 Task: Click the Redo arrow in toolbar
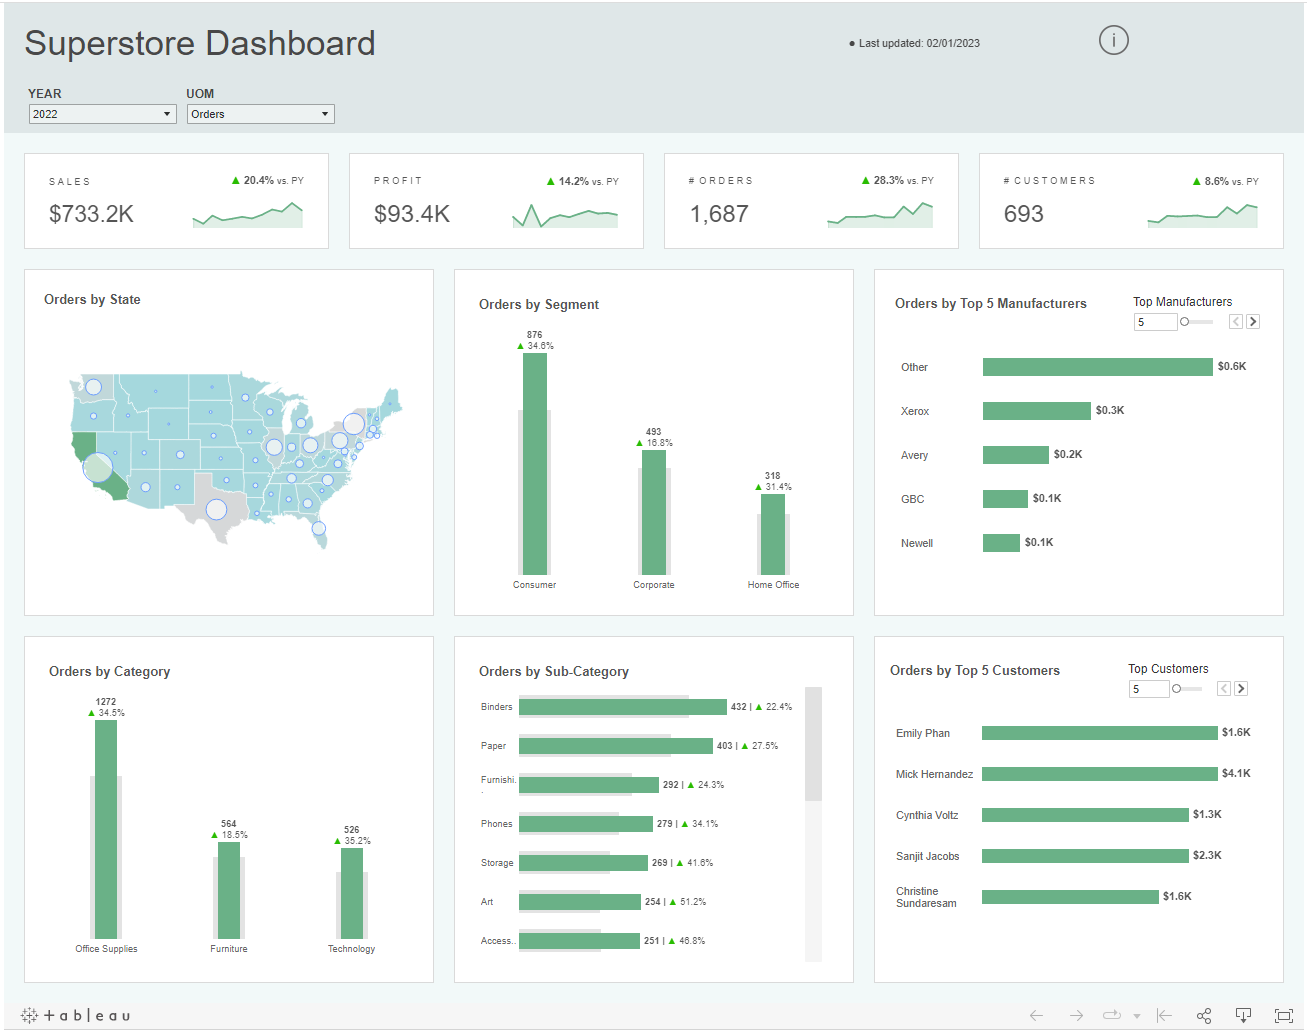[x=1076, y=1015]
